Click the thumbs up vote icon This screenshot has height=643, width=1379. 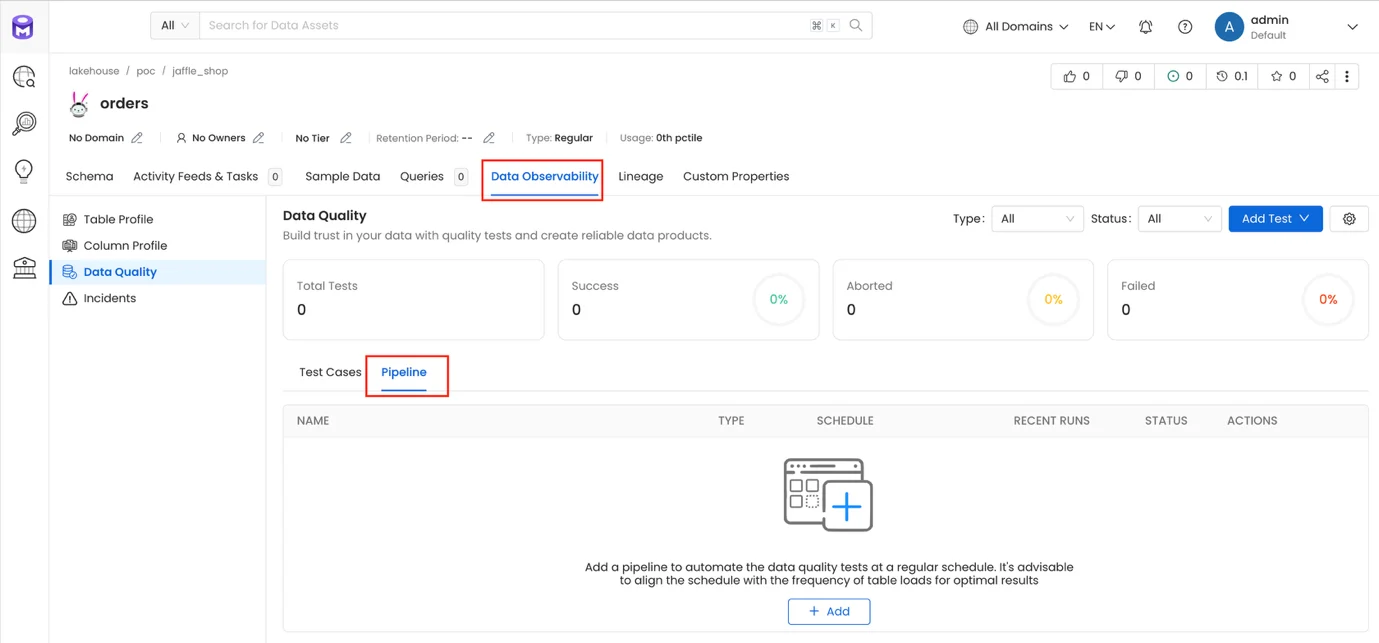point(1069,76)
